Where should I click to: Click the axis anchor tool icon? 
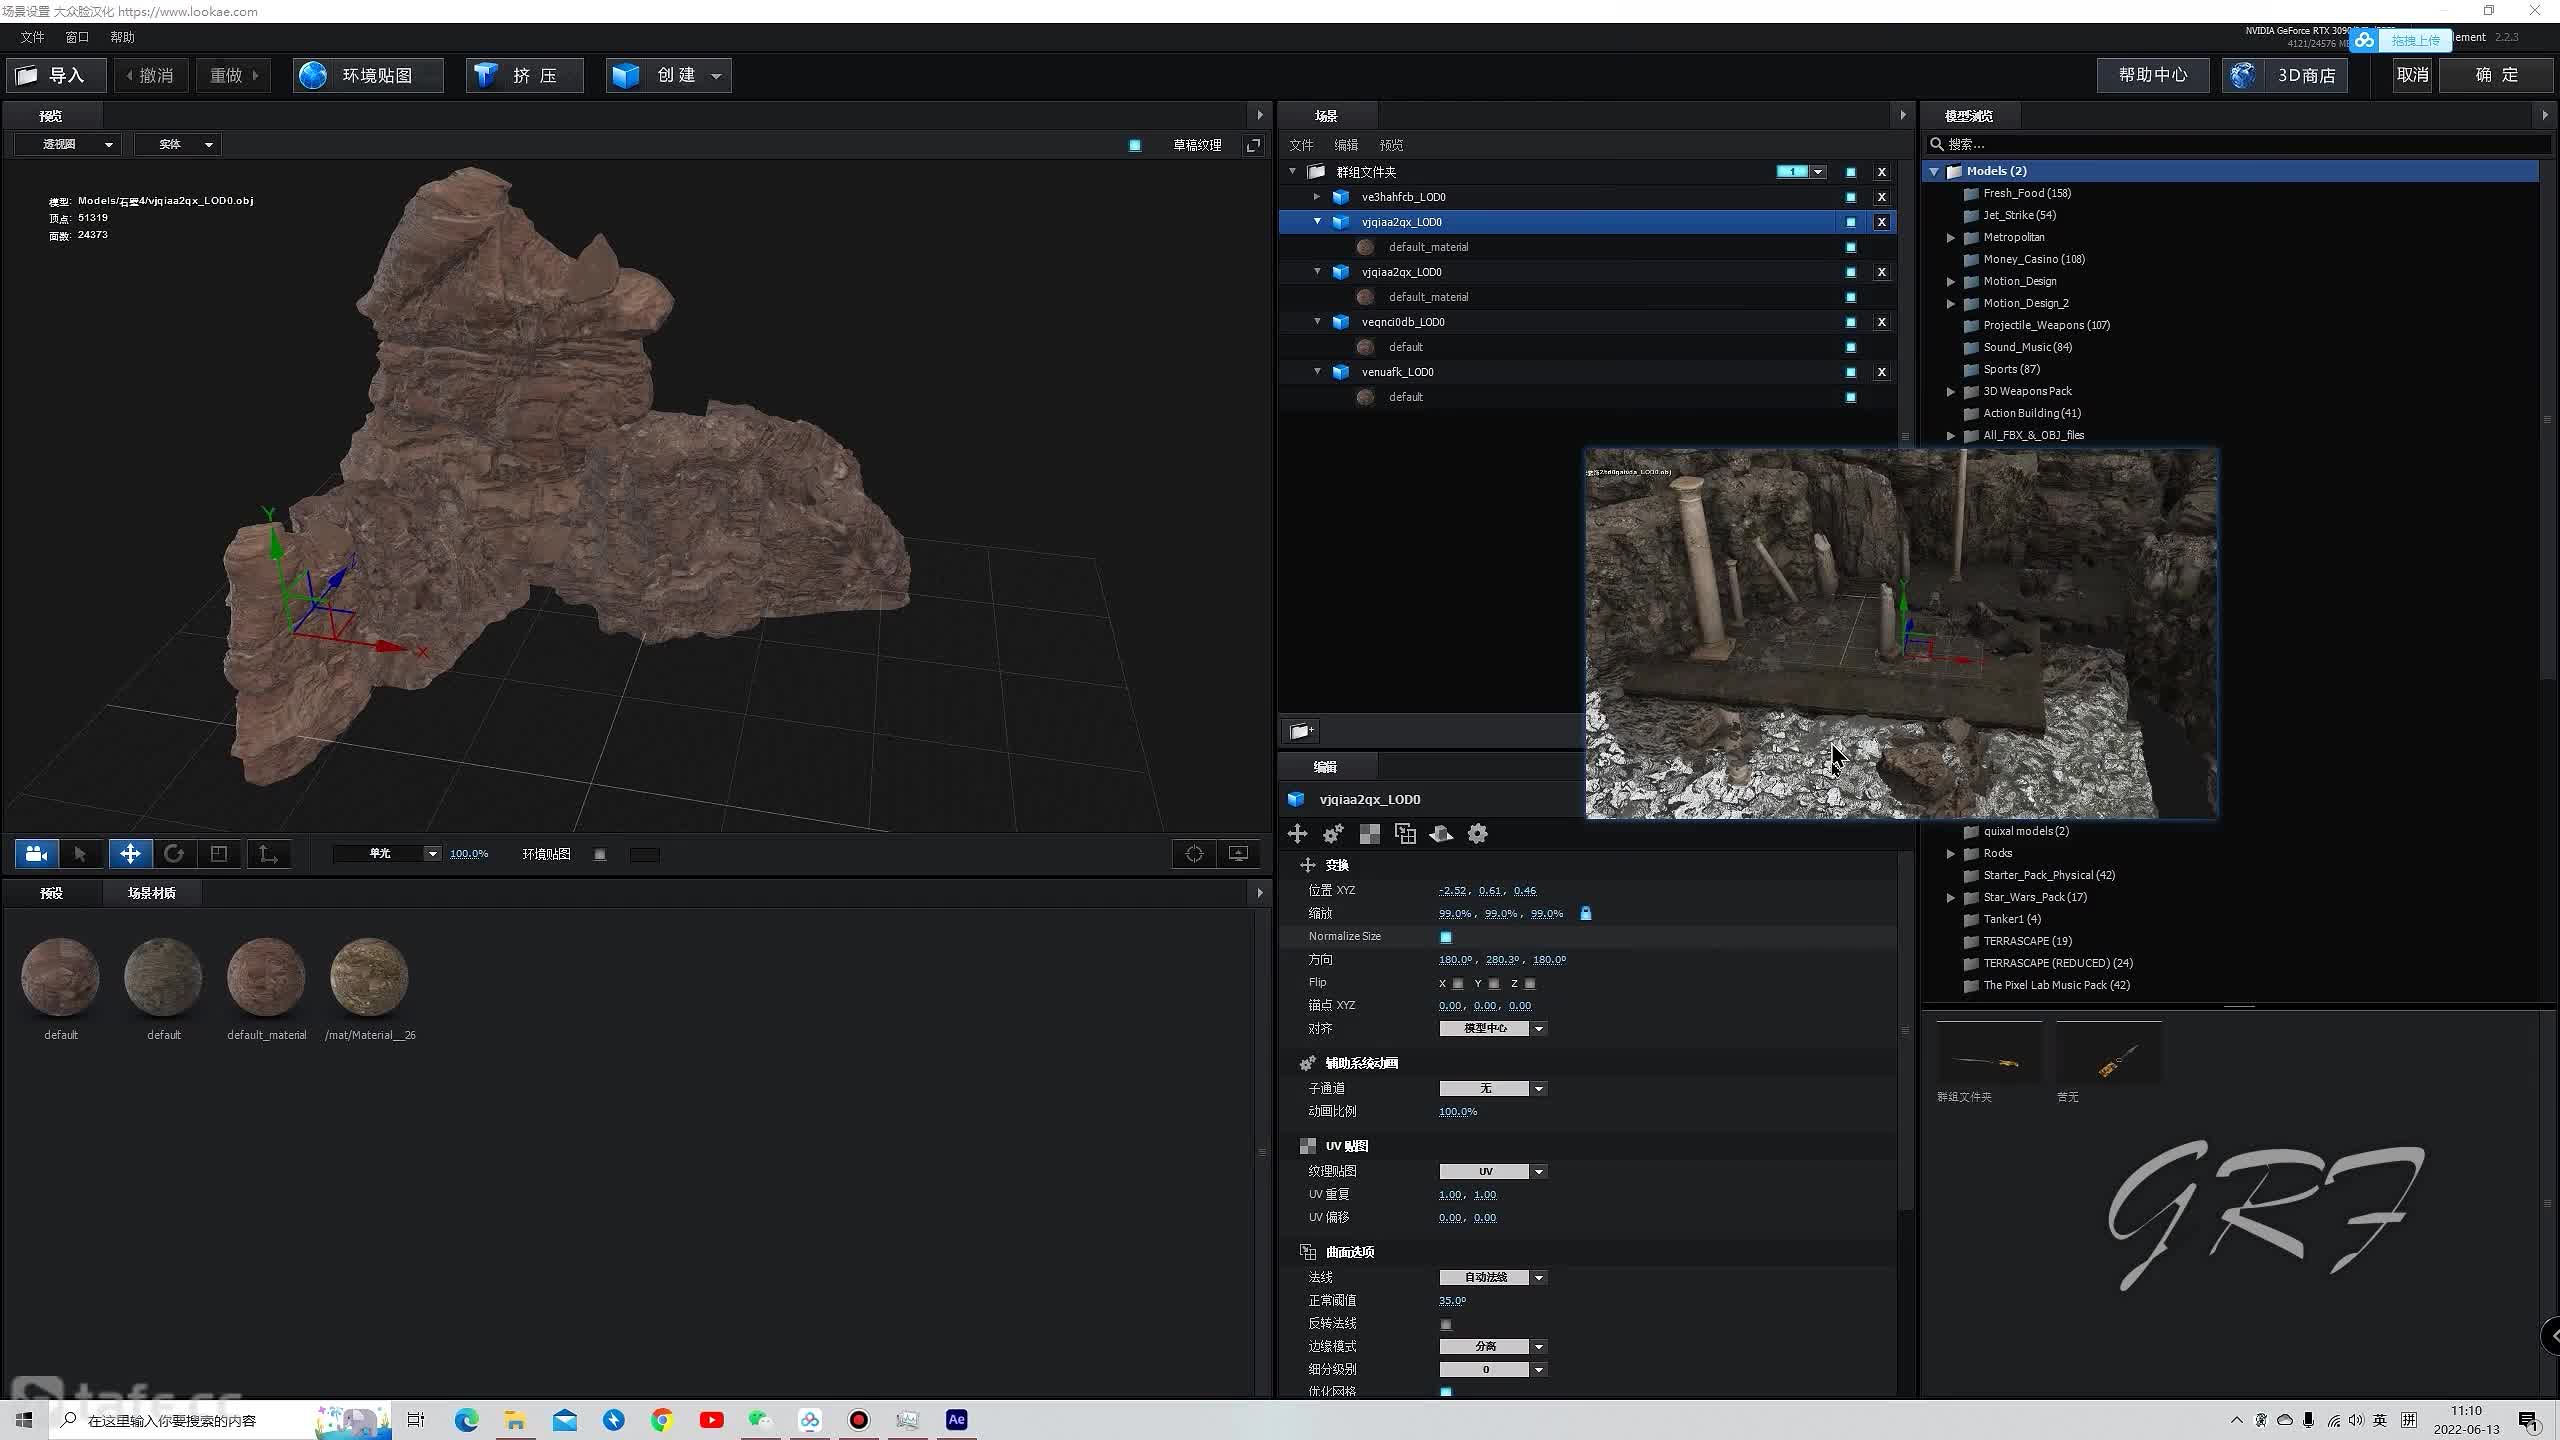[x=268, y=854]
